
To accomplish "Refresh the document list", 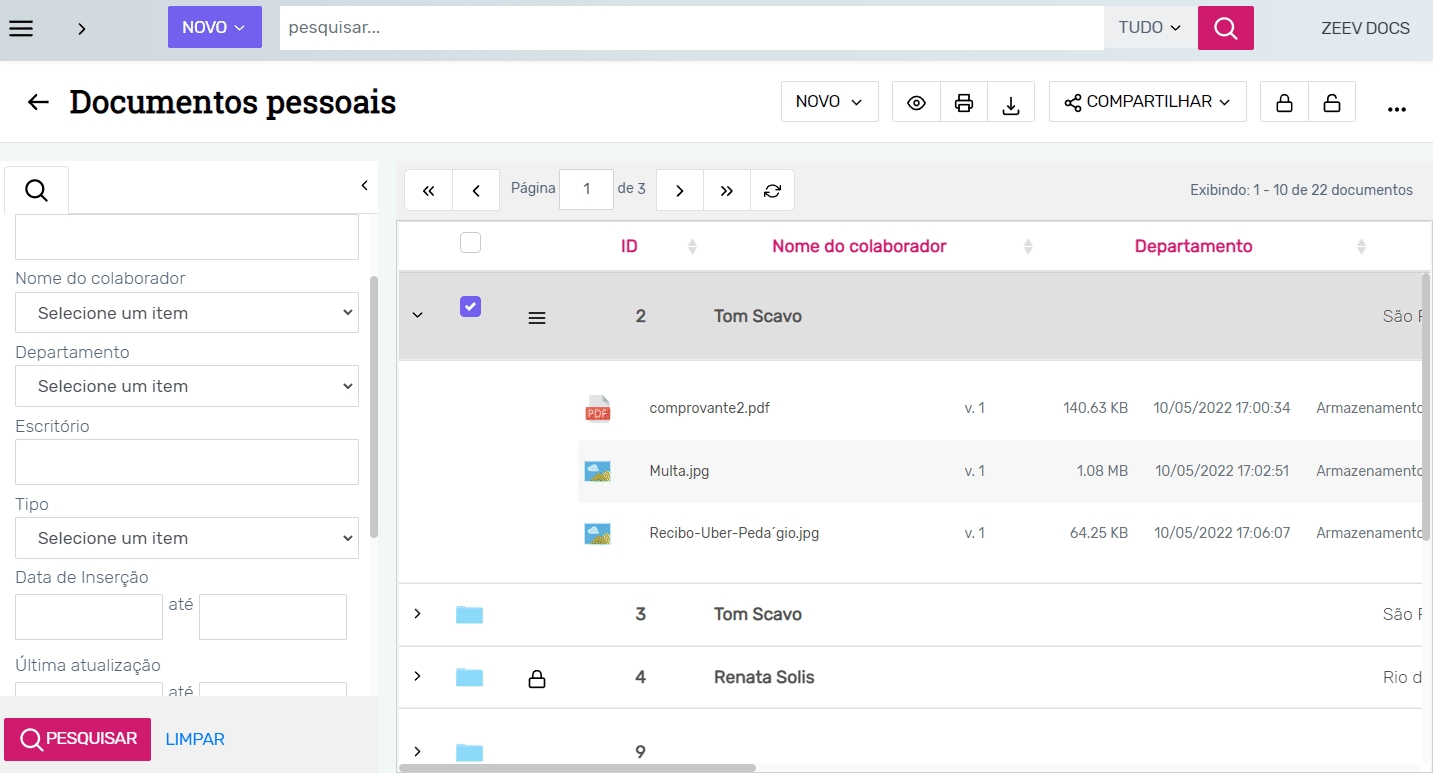I will coord(772,190).
